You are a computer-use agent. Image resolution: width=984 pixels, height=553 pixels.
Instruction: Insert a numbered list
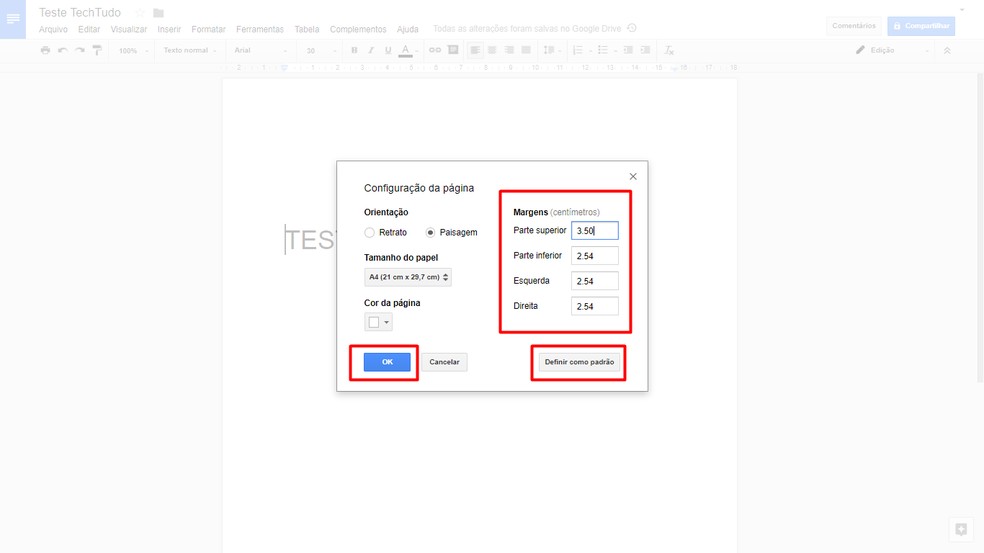(580, 50)
